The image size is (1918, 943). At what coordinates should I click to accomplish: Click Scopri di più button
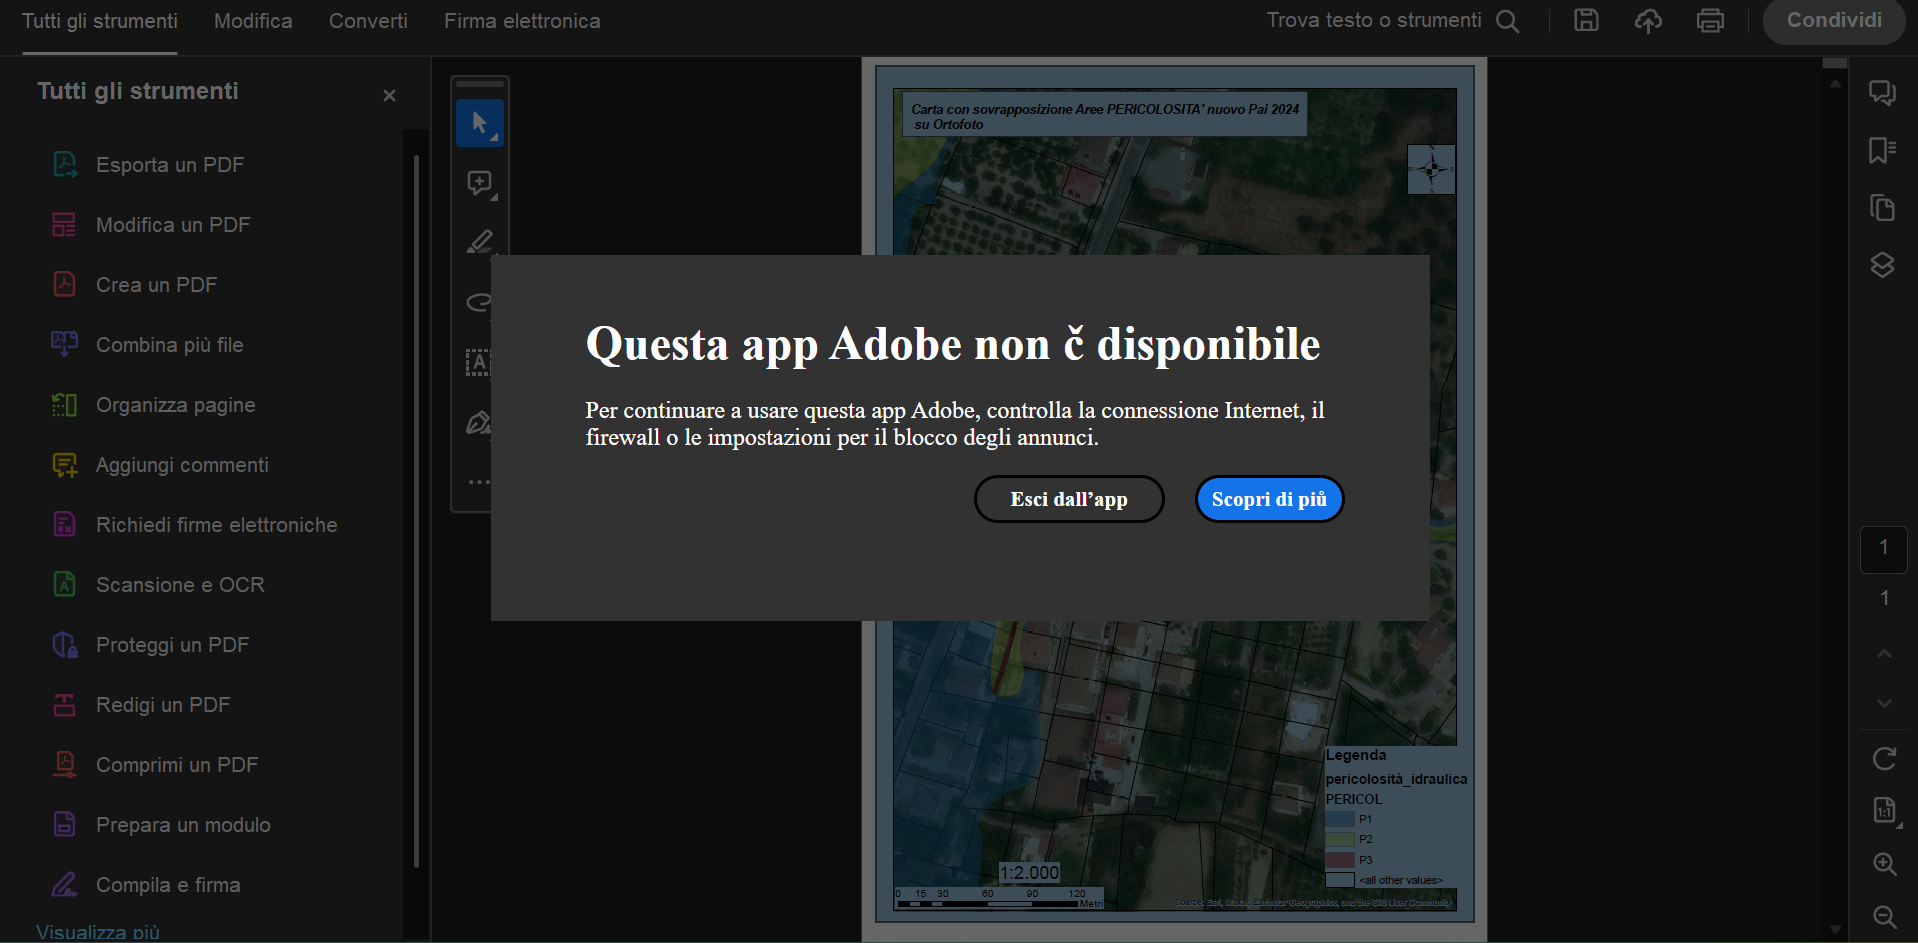pyautogui.click(x=1269, y=499)
